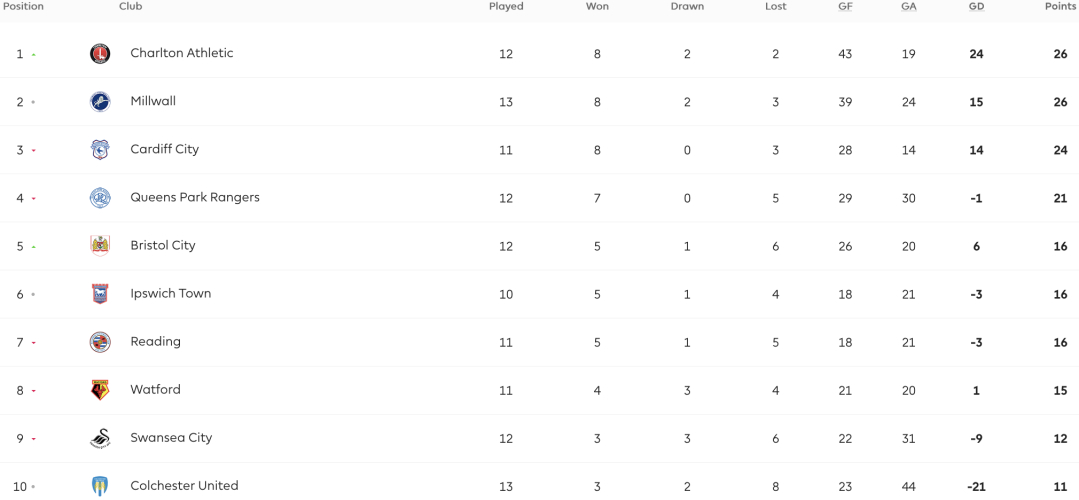This screenshot has height=500, width=1079.
Task: Click the Millwall club badge
Action: click(100, 102)
